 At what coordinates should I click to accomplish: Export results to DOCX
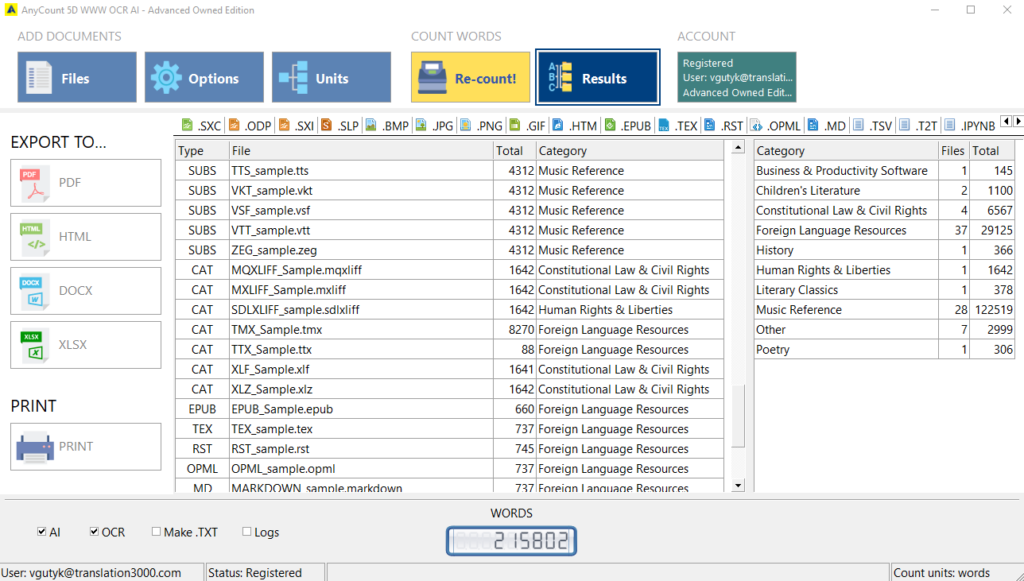point(85,291)
